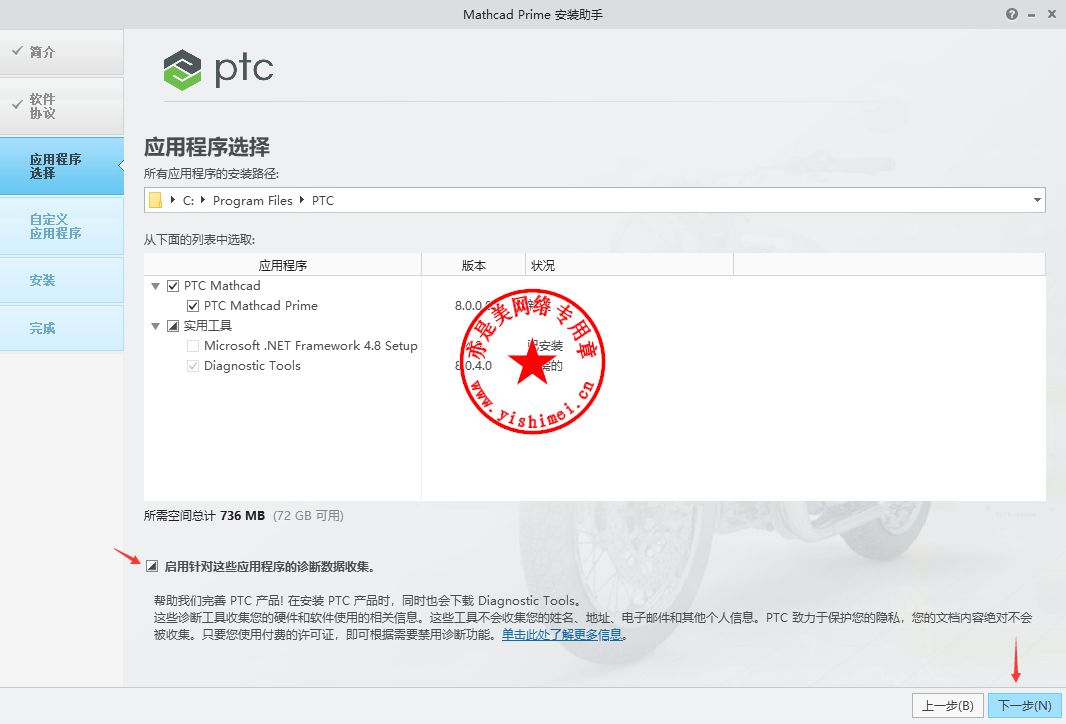This screenshot has height=724, width=1066.
Task: Toggle the diagnostic data collection checkbox
Action: [152, 566]
